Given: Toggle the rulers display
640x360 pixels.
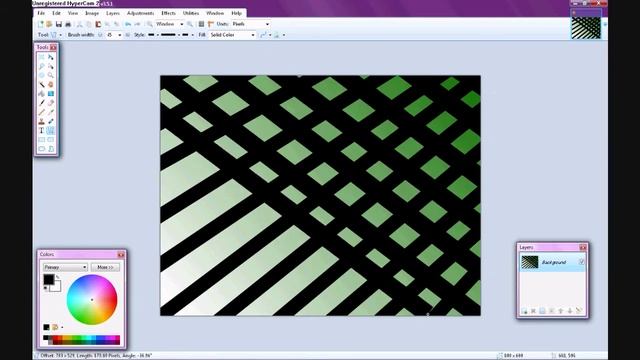Looking at the screenshot, I should pos(210,24).
